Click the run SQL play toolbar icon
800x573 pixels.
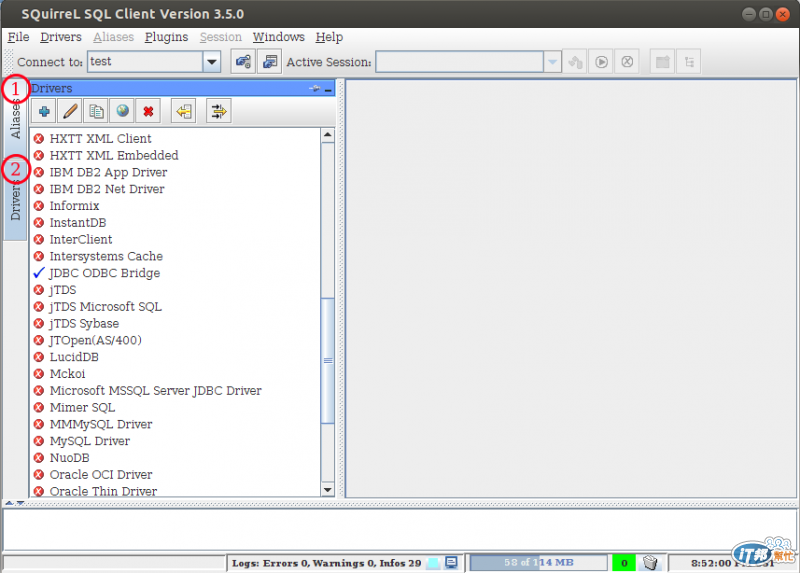point(601,62)
